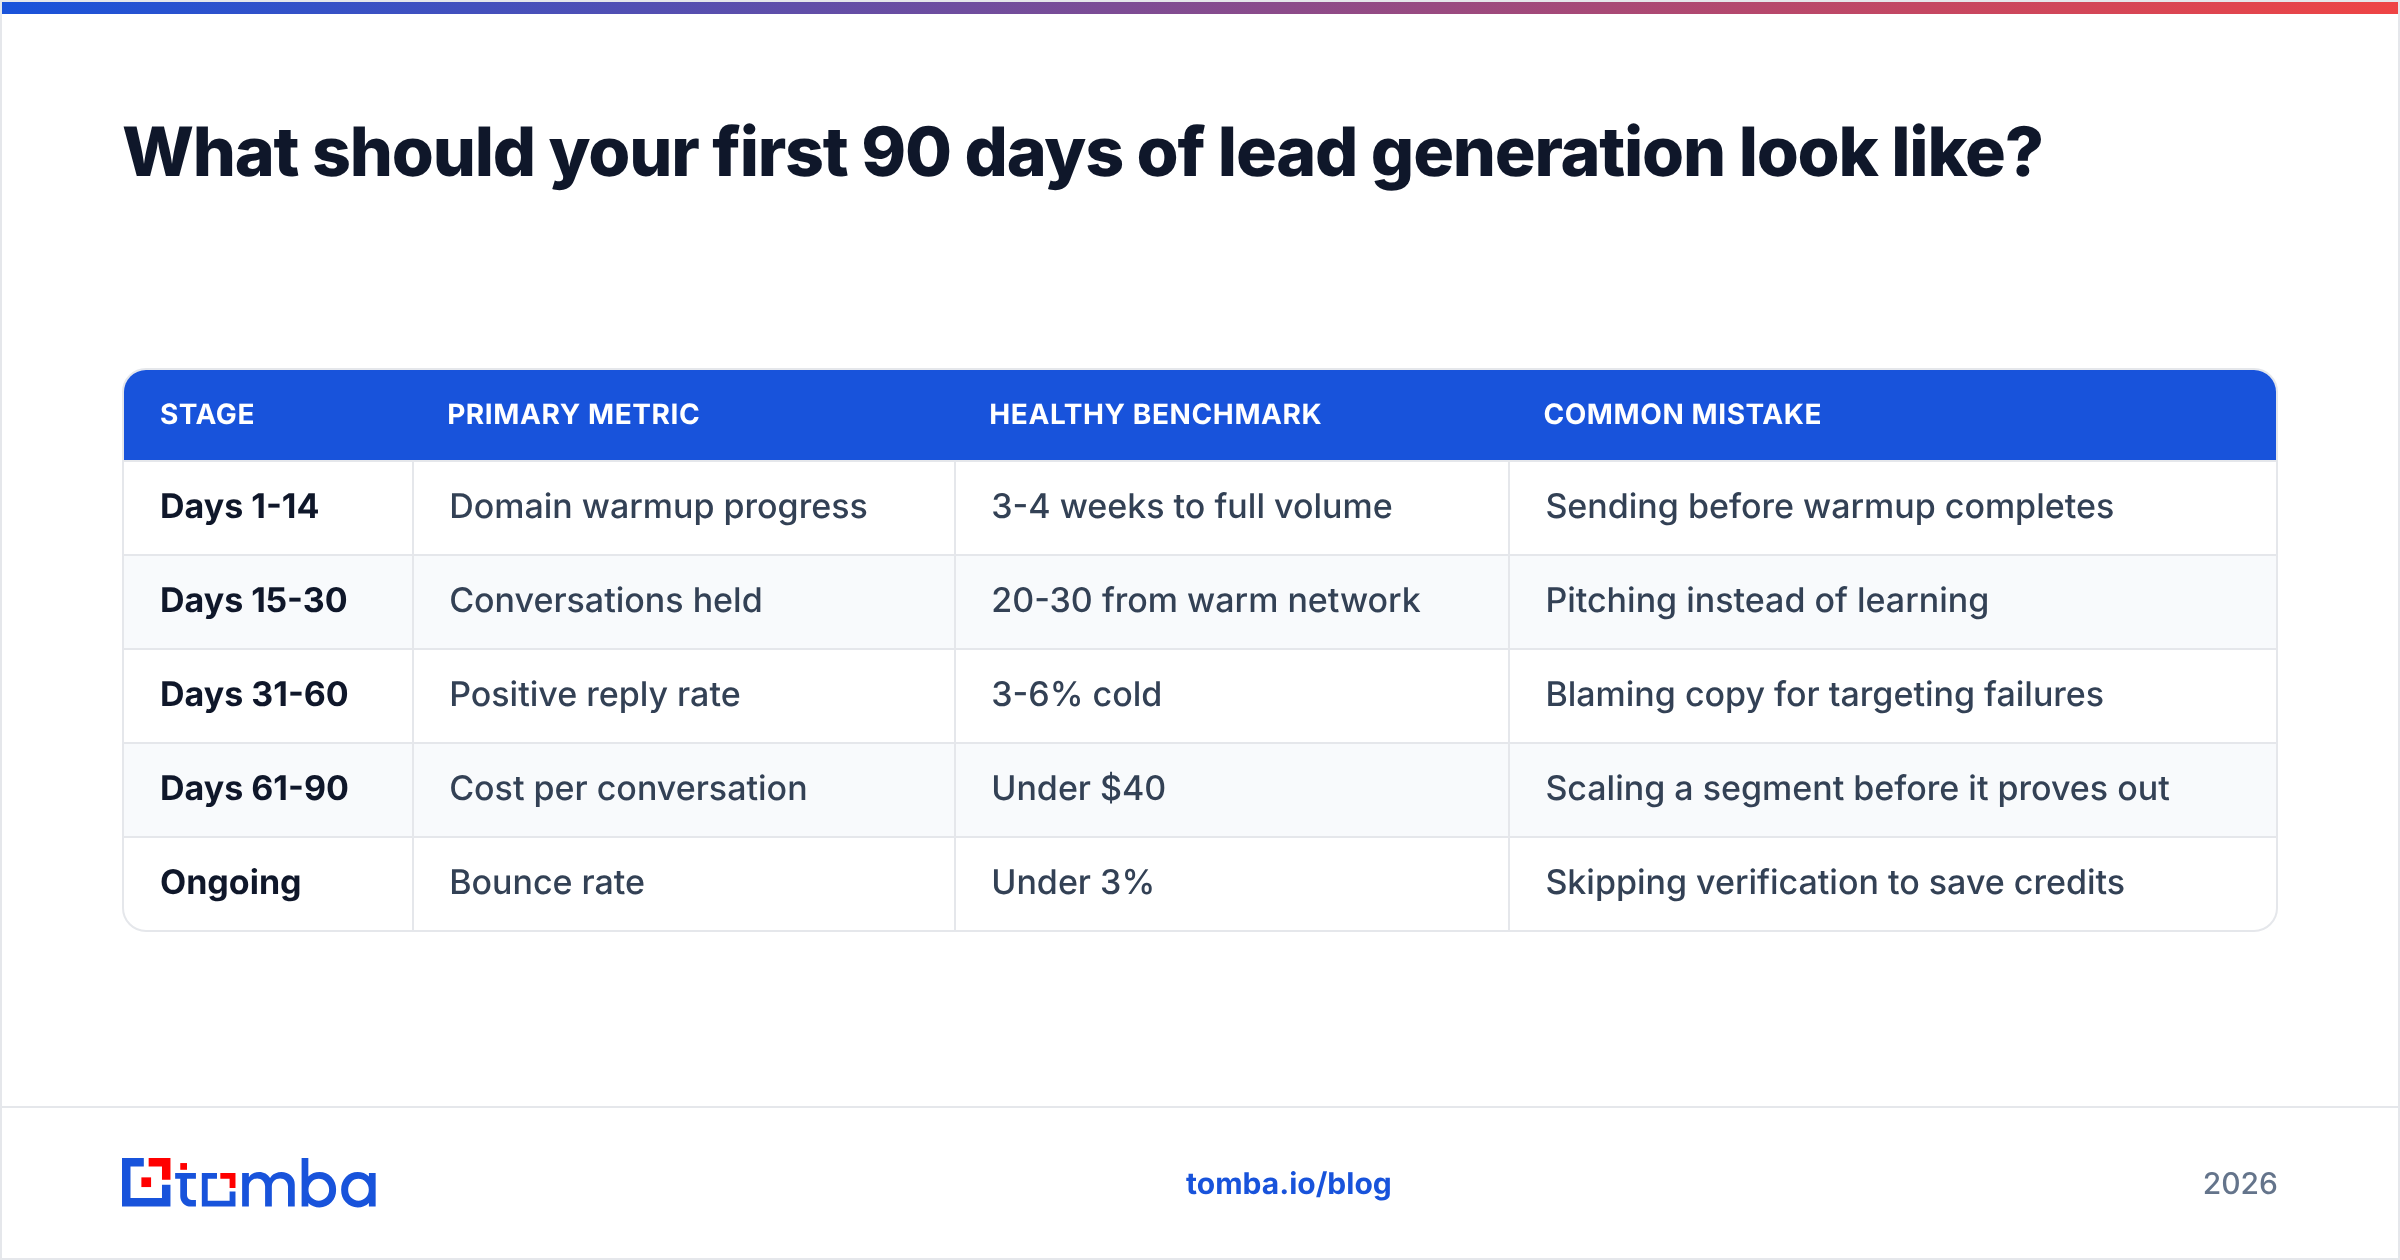This screenshot has height=1260, width=2400.
Task: Open the tomba.io/blog link
Action: tap(1288, 1184)
